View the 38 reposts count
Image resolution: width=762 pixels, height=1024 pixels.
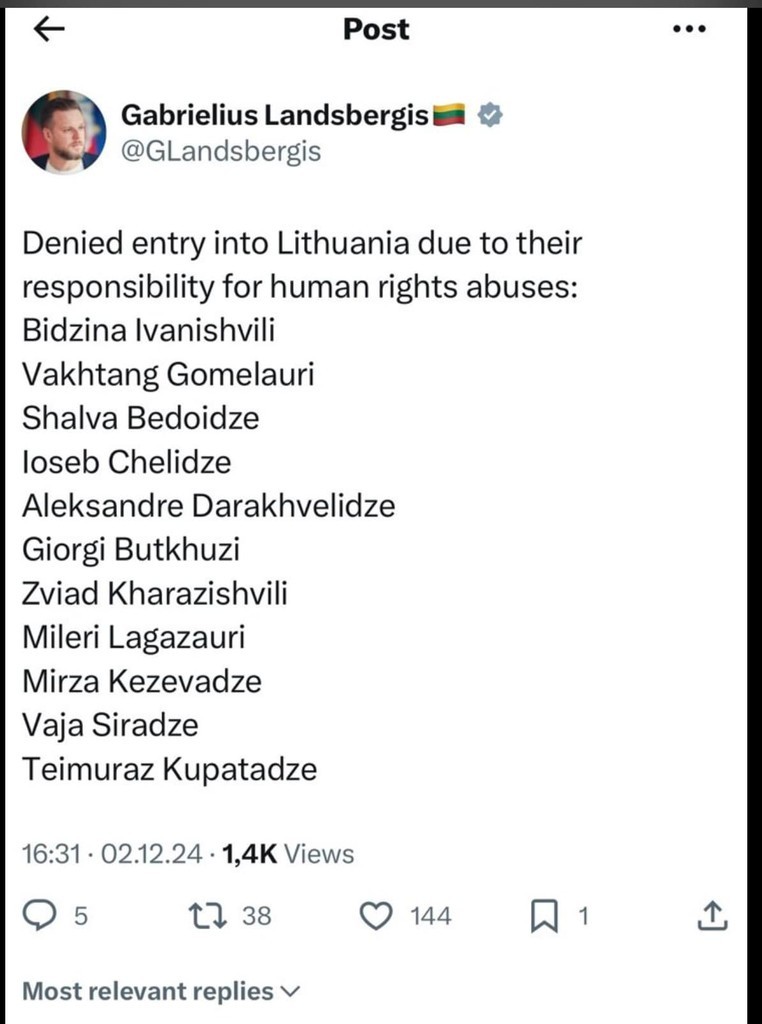tap(257, 916)
